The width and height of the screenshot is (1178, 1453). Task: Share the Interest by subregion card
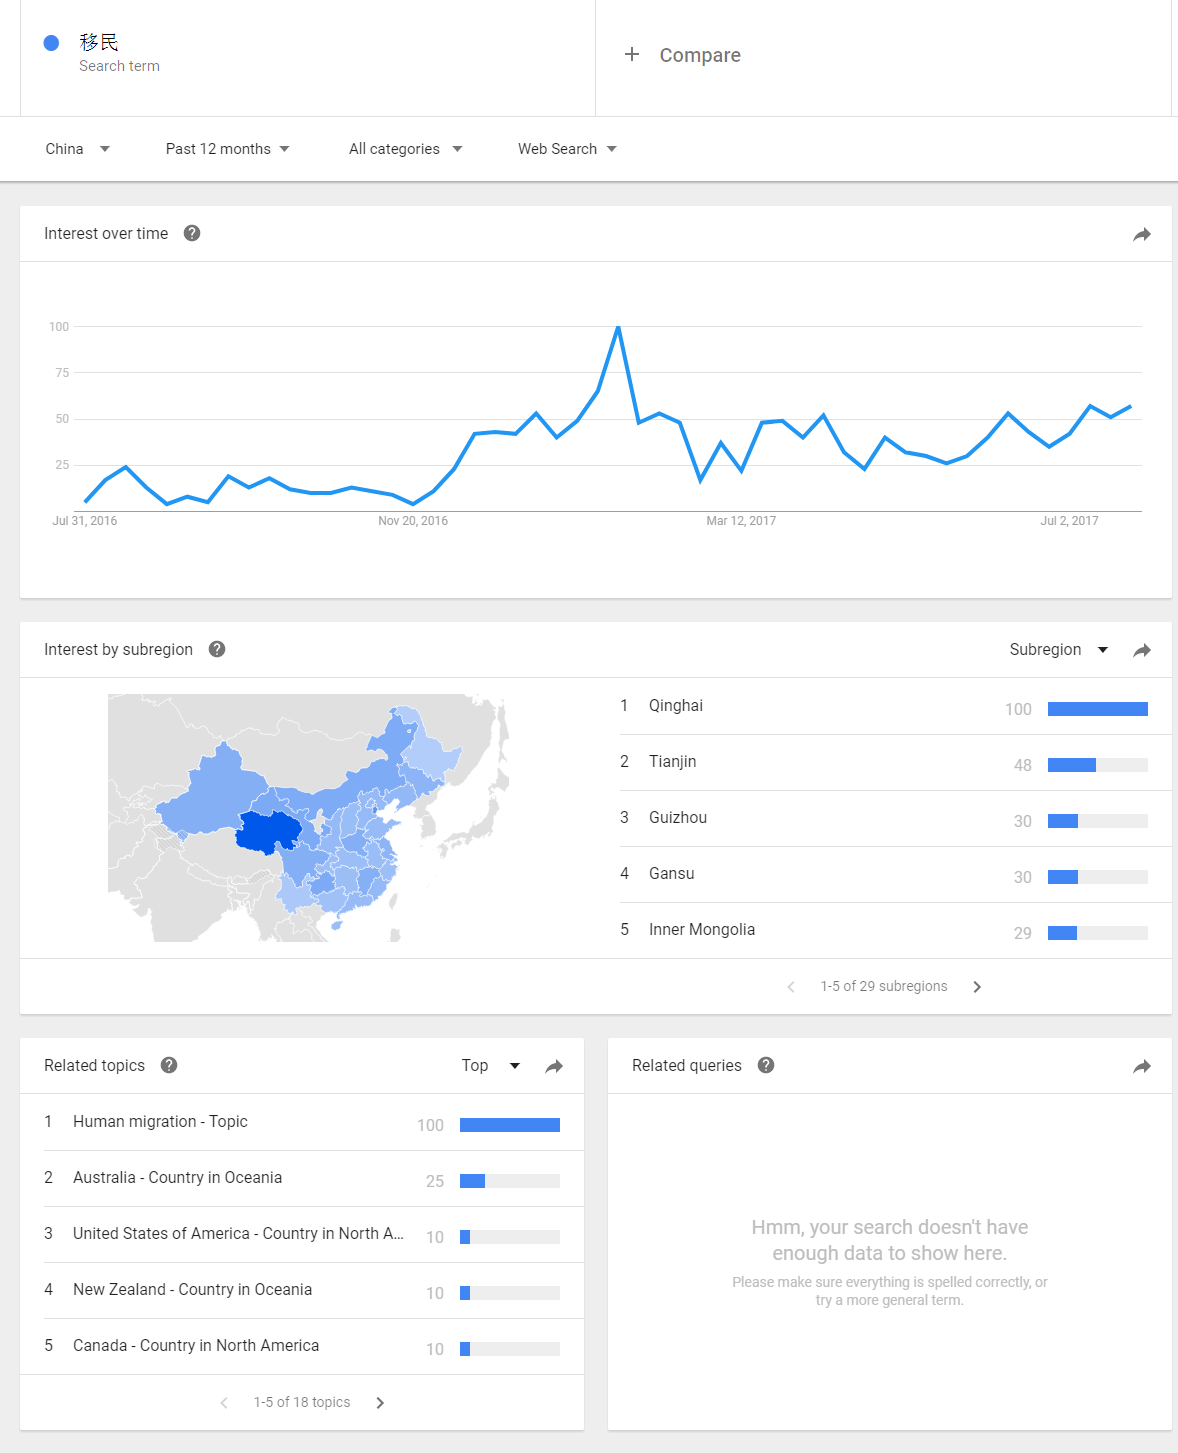point(1142,650)
